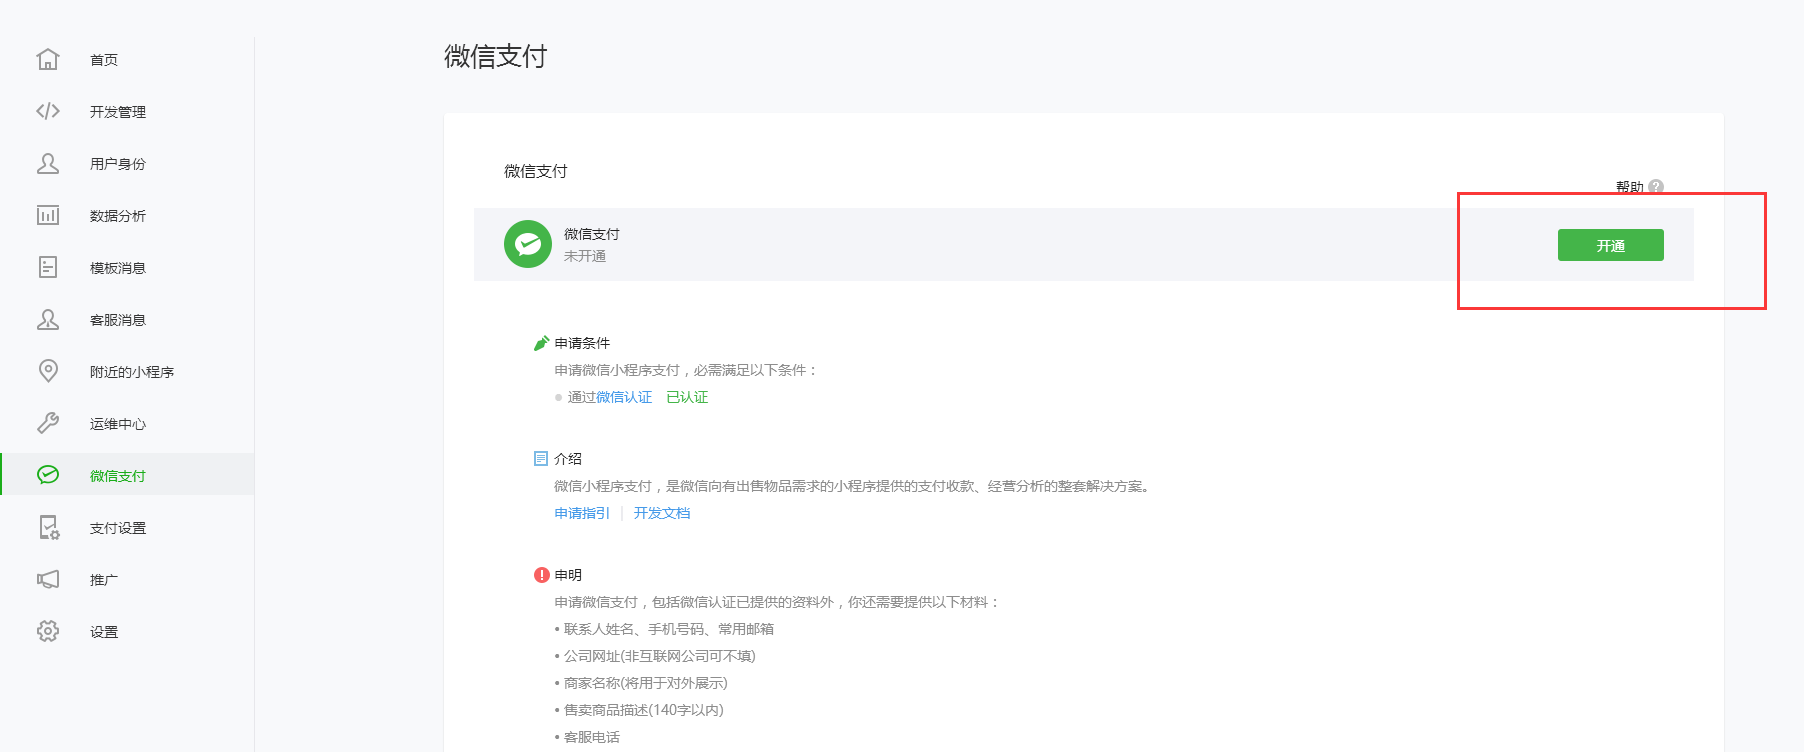Click the blue note icon beside 介绍
The image size is (1804, 752).
[x=541, y=459]
